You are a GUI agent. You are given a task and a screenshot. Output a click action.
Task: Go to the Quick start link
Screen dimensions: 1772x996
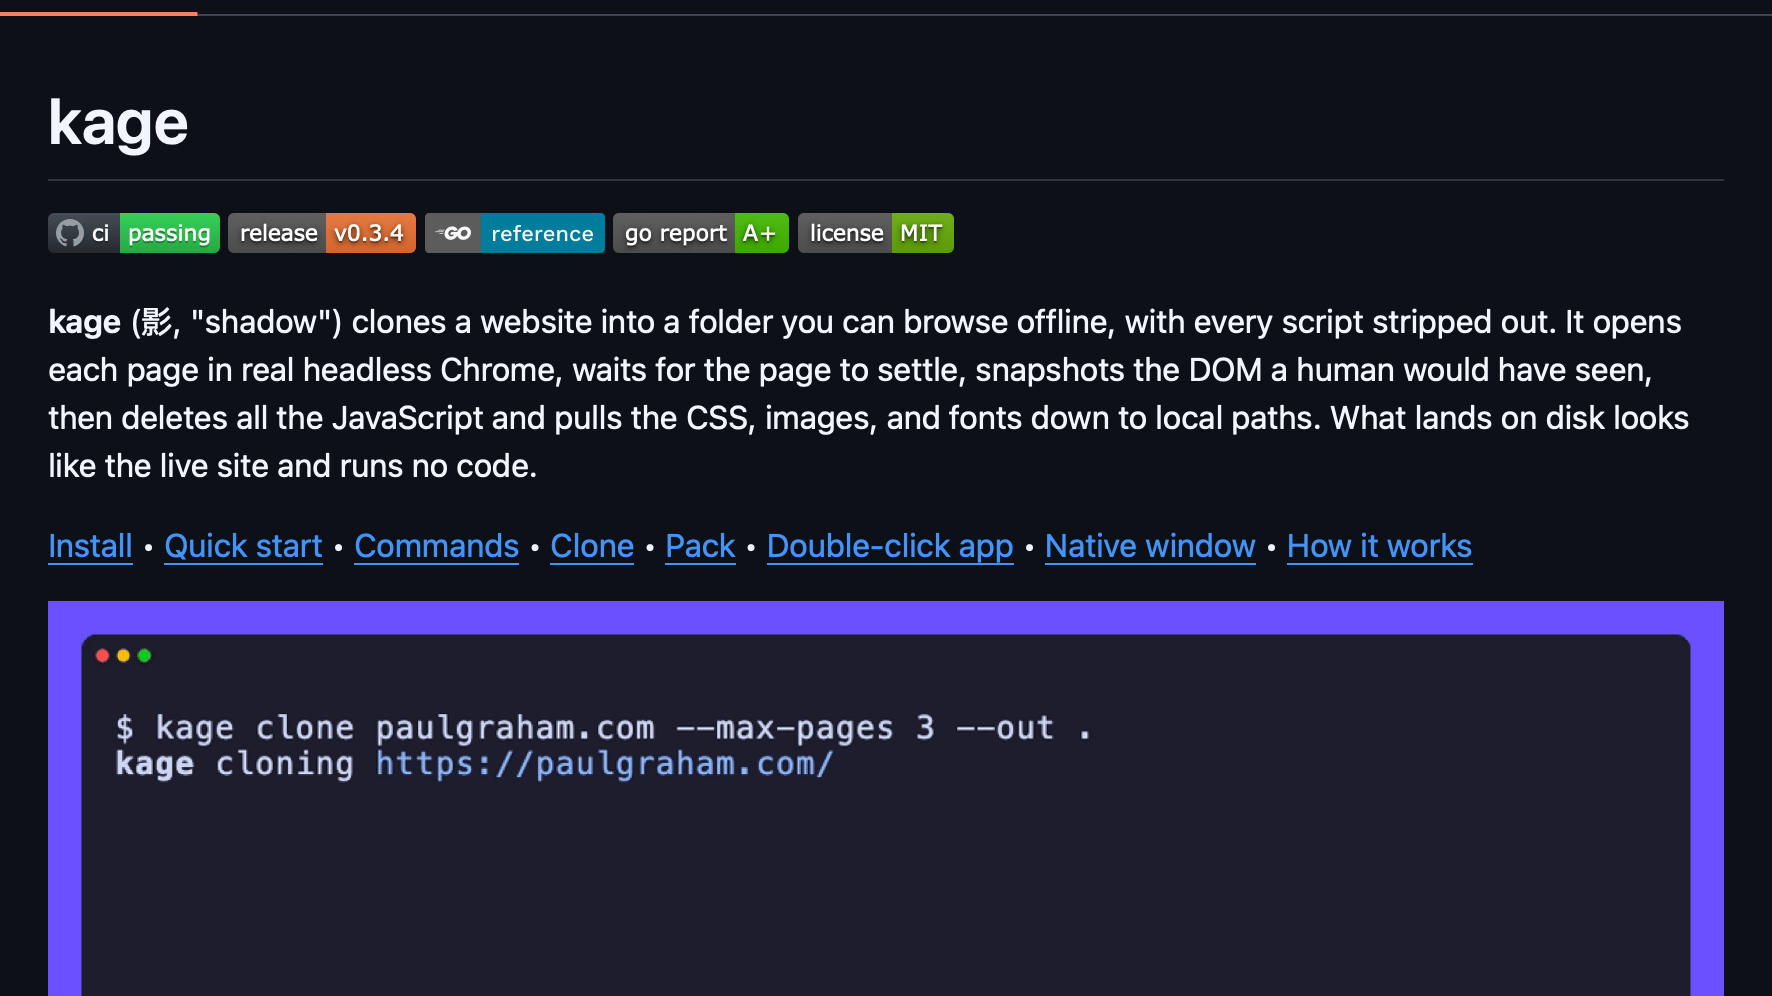243,546
